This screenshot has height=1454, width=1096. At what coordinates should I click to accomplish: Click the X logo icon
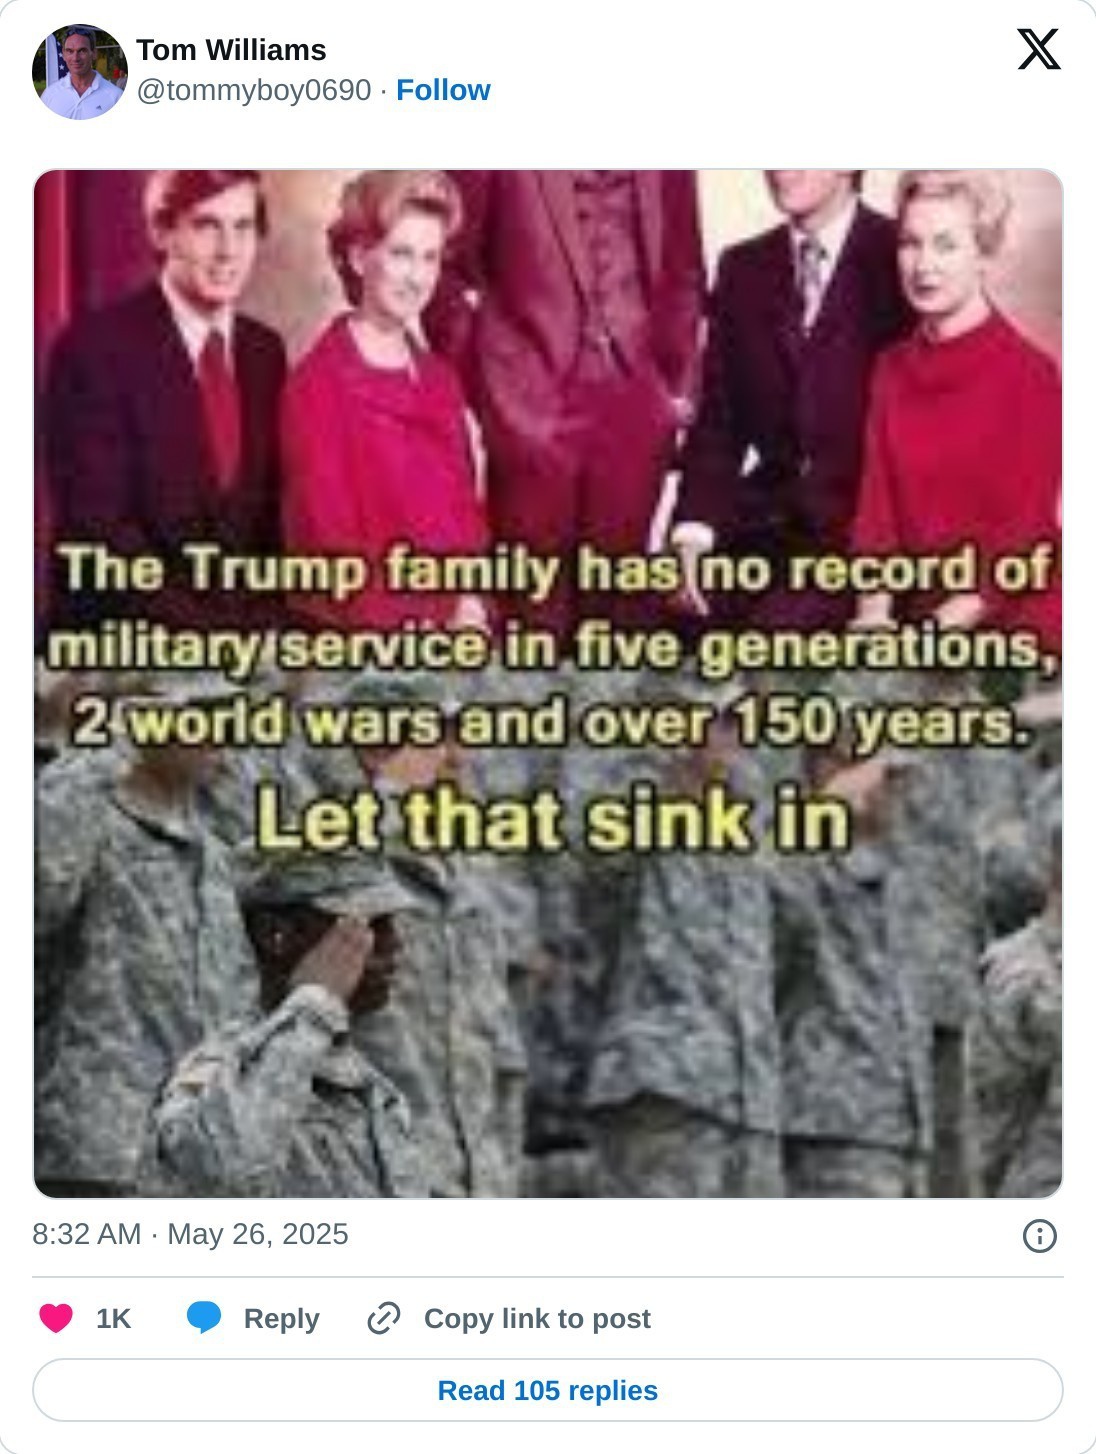tap(1039, 49)
